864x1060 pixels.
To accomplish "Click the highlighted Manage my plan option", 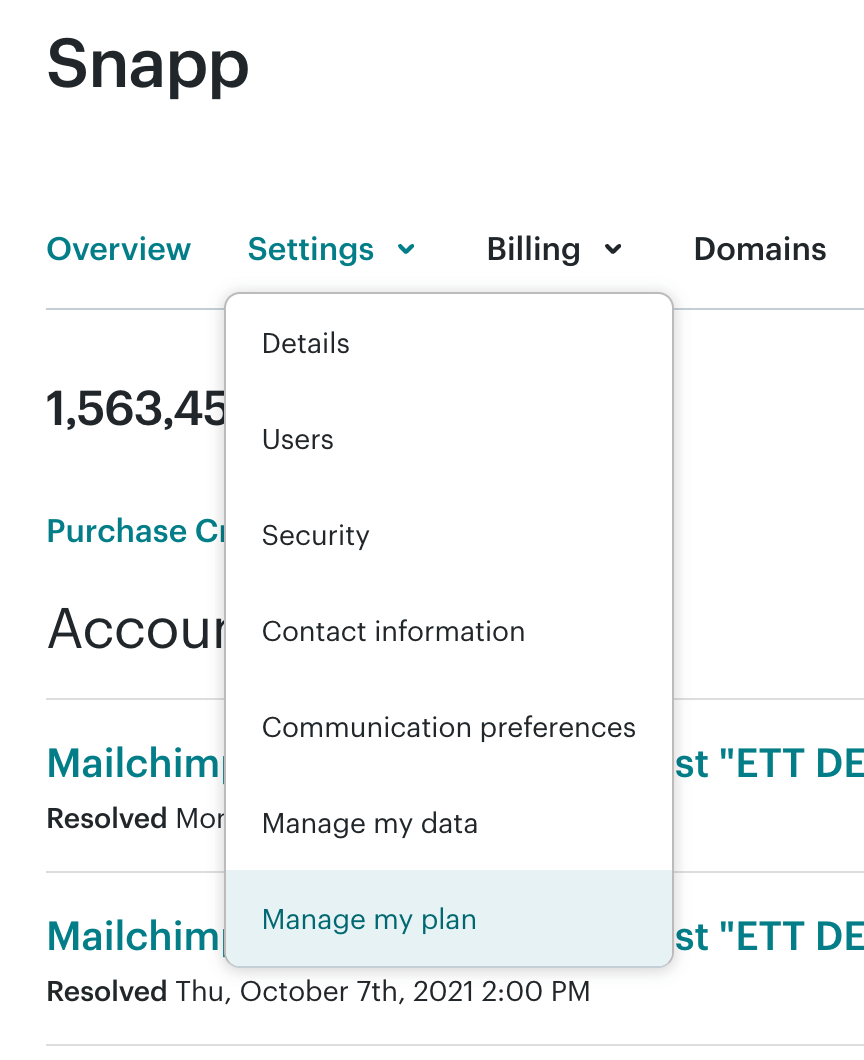I will tap(368, 919).
